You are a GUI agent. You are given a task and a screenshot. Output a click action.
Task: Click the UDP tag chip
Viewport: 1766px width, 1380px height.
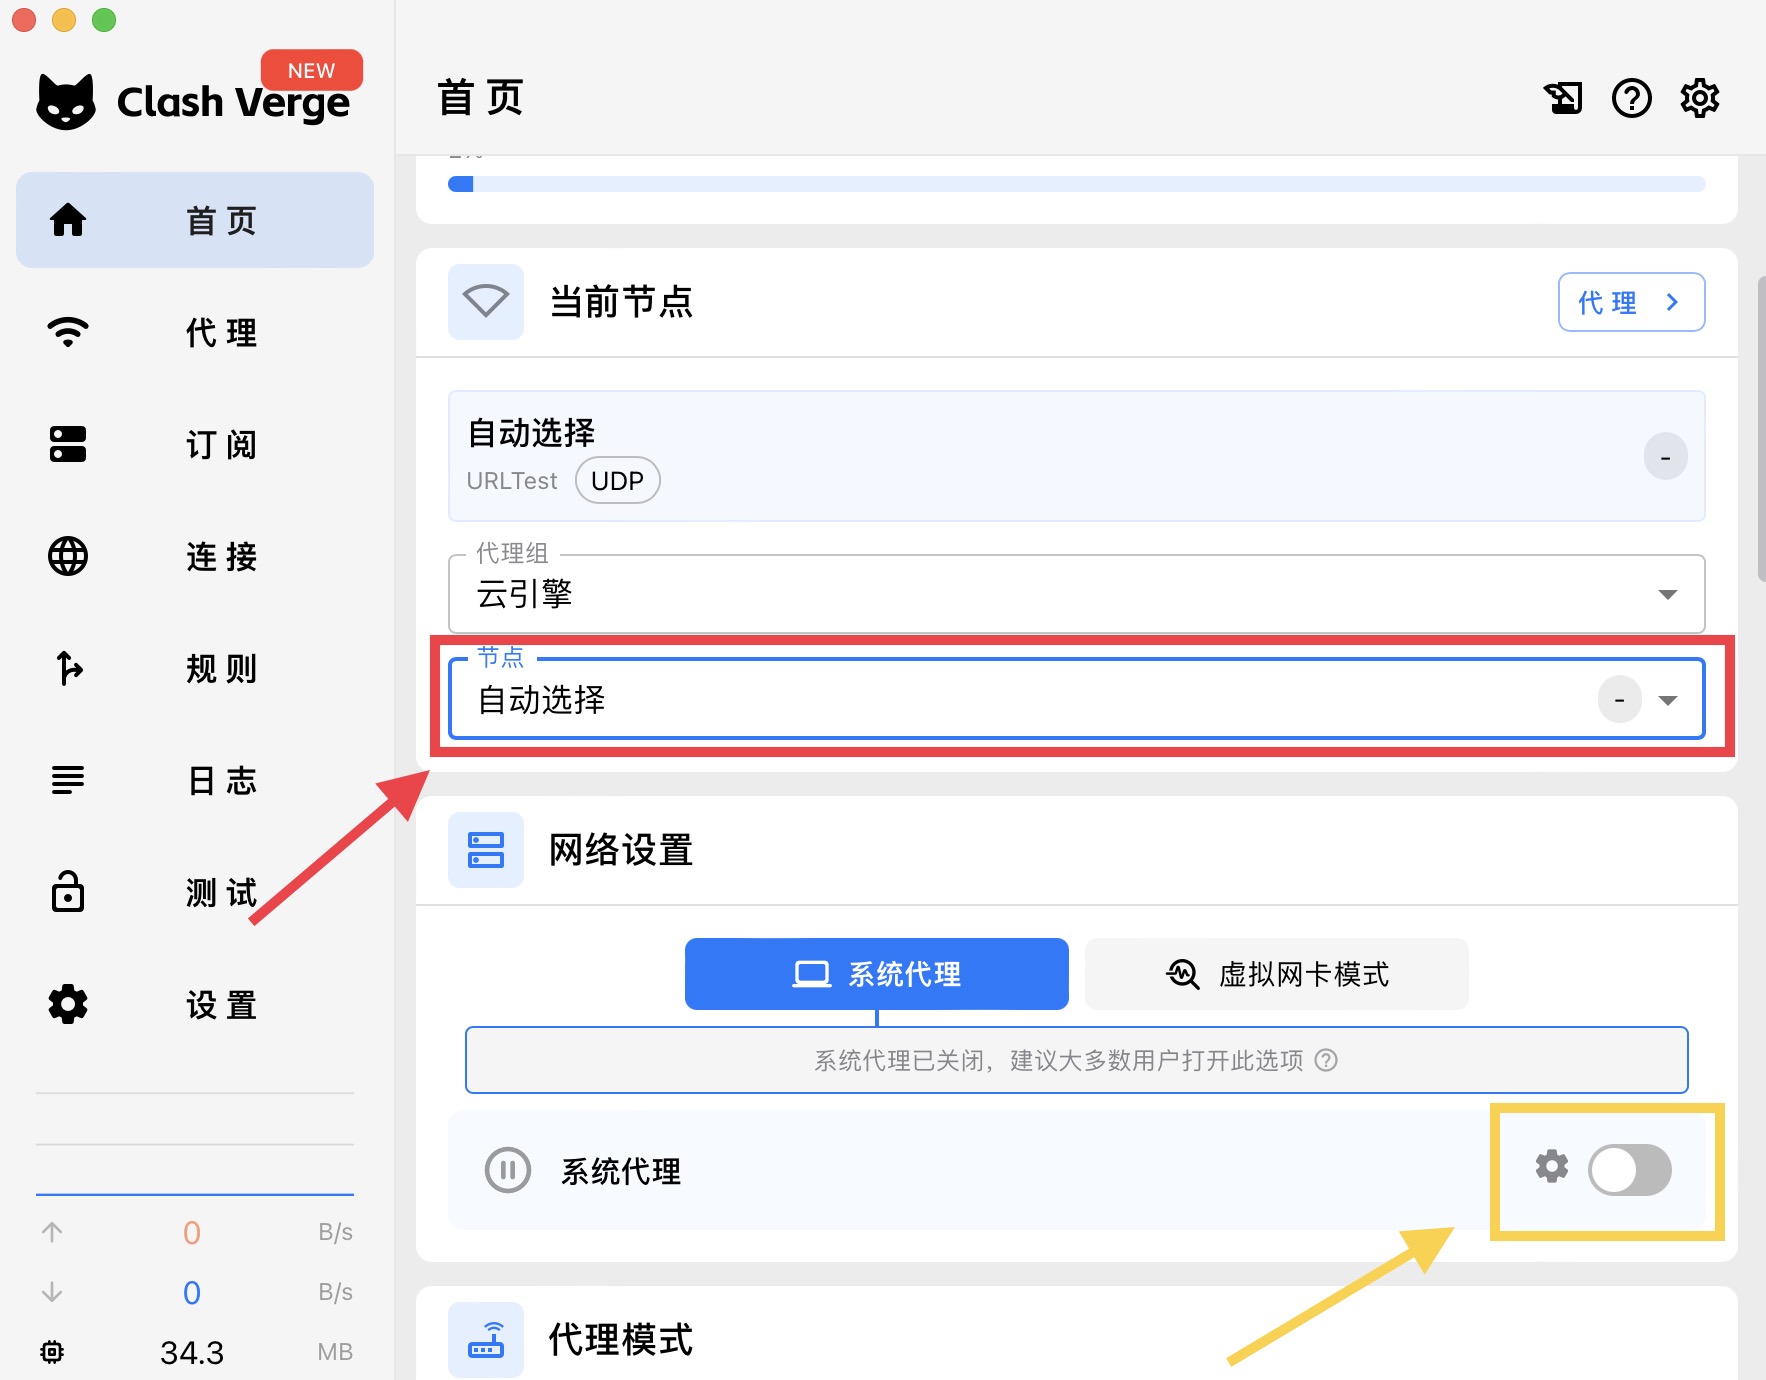pyautogui.click(x=617, y=481)
